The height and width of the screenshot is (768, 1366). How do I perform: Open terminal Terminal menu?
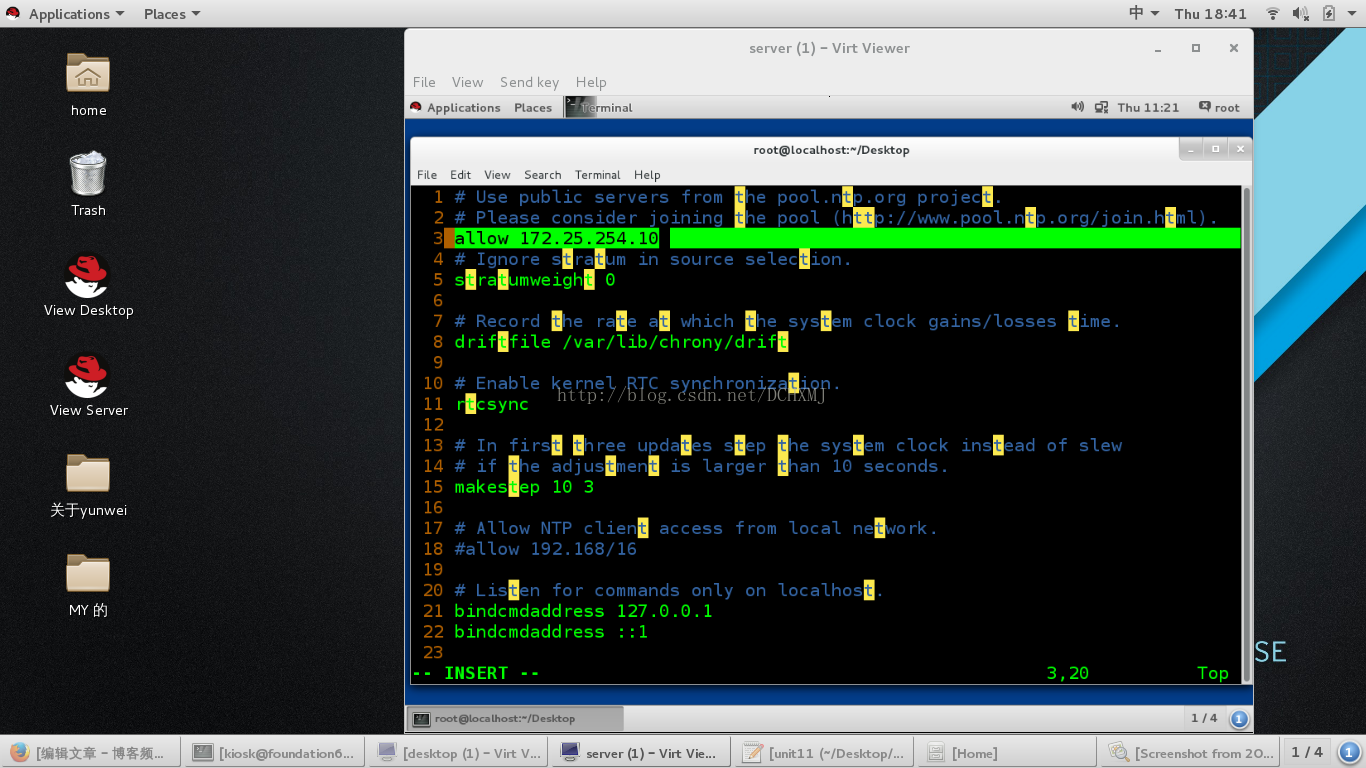597,174
